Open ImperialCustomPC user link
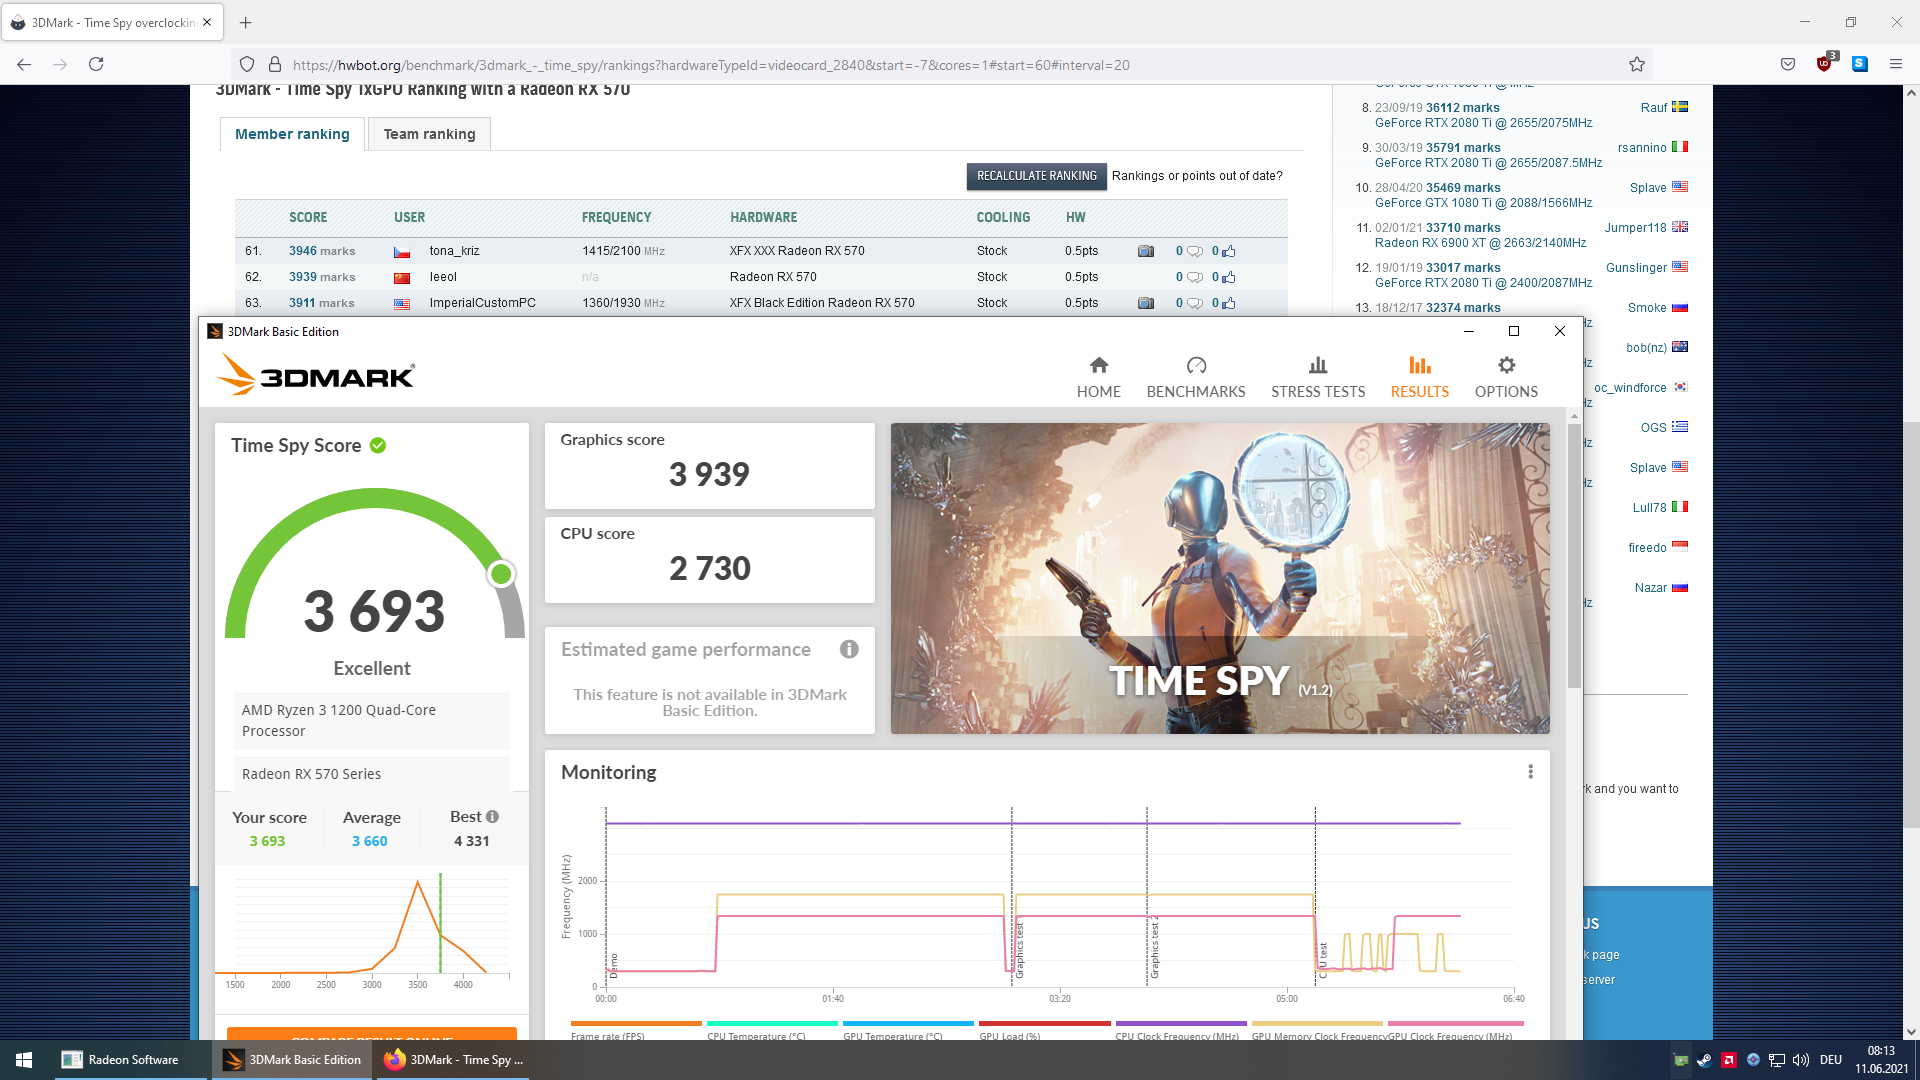 pyautogui.click(x=482, y=303)
